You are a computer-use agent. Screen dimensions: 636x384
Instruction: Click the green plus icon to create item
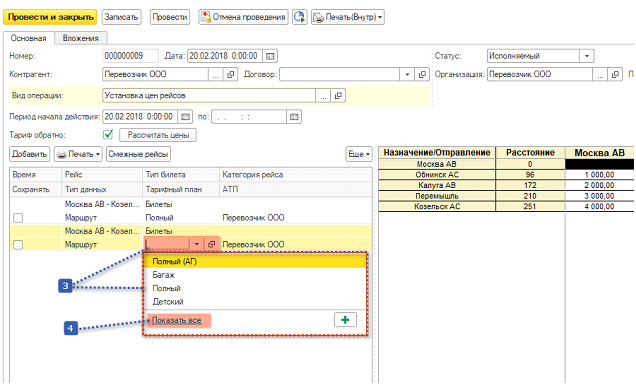point(345,320)
